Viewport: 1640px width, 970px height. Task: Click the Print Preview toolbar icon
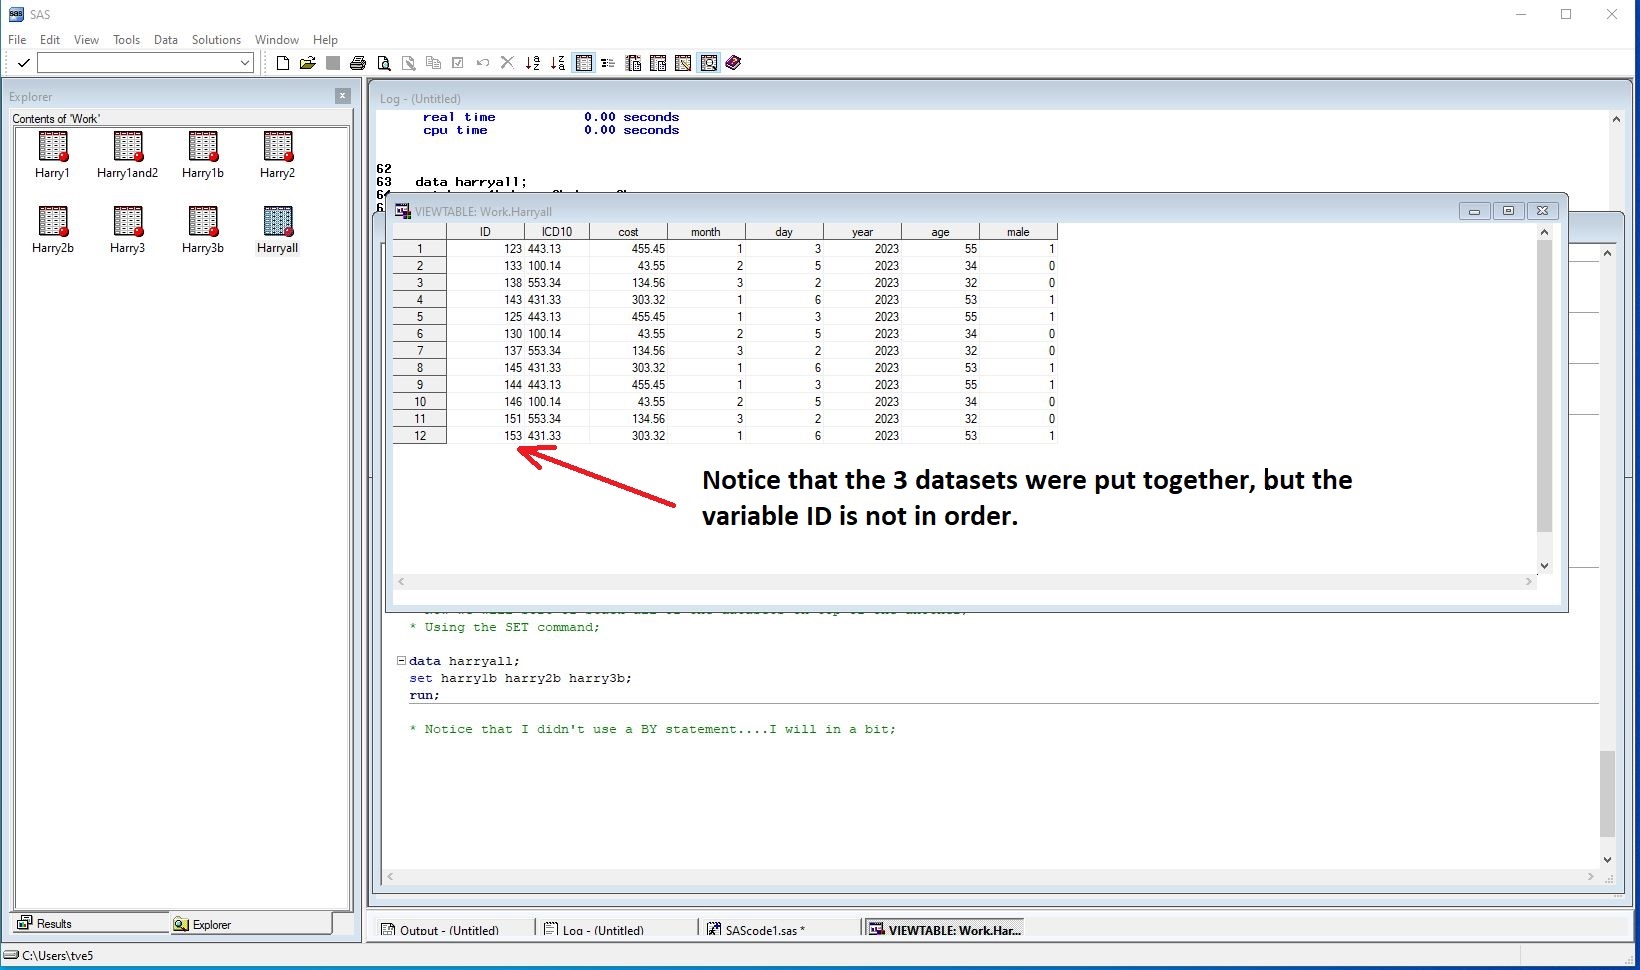[x=383, y=63]
